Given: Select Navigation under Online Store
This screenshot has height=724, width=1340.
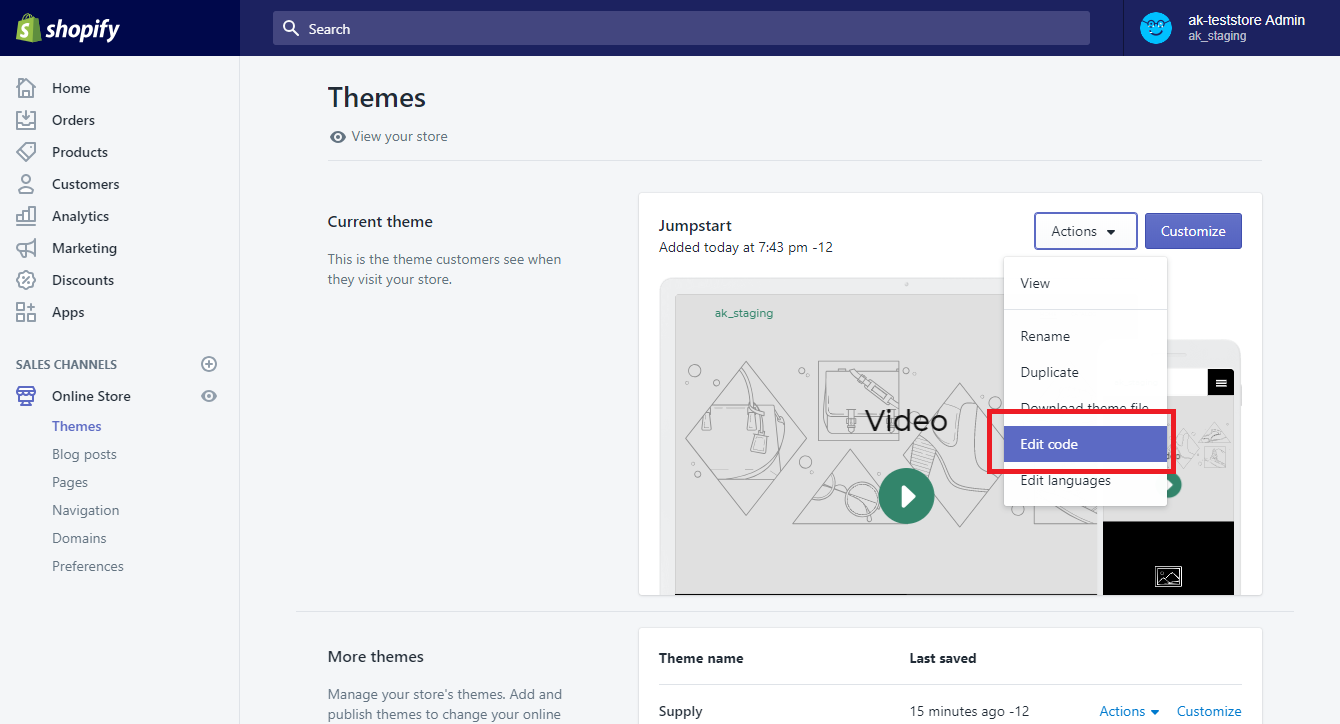Looking at the screenshot, I should (85, 510).
